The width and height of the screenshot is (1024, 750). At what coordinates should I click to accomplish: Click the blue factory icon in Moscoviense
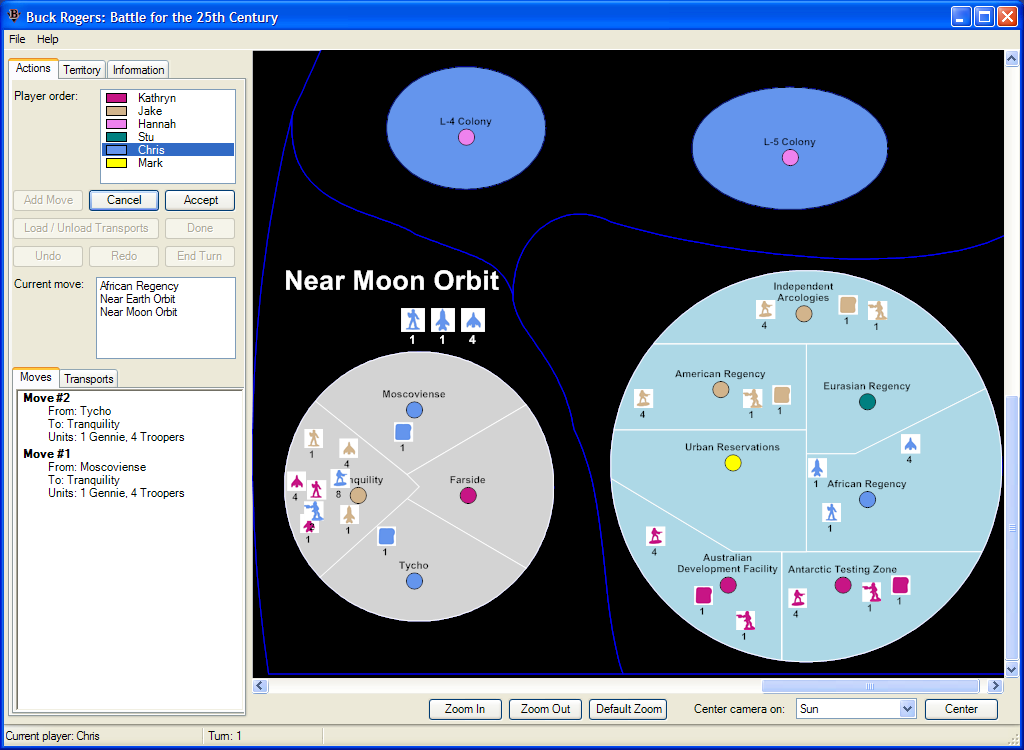tap(403, 432)
